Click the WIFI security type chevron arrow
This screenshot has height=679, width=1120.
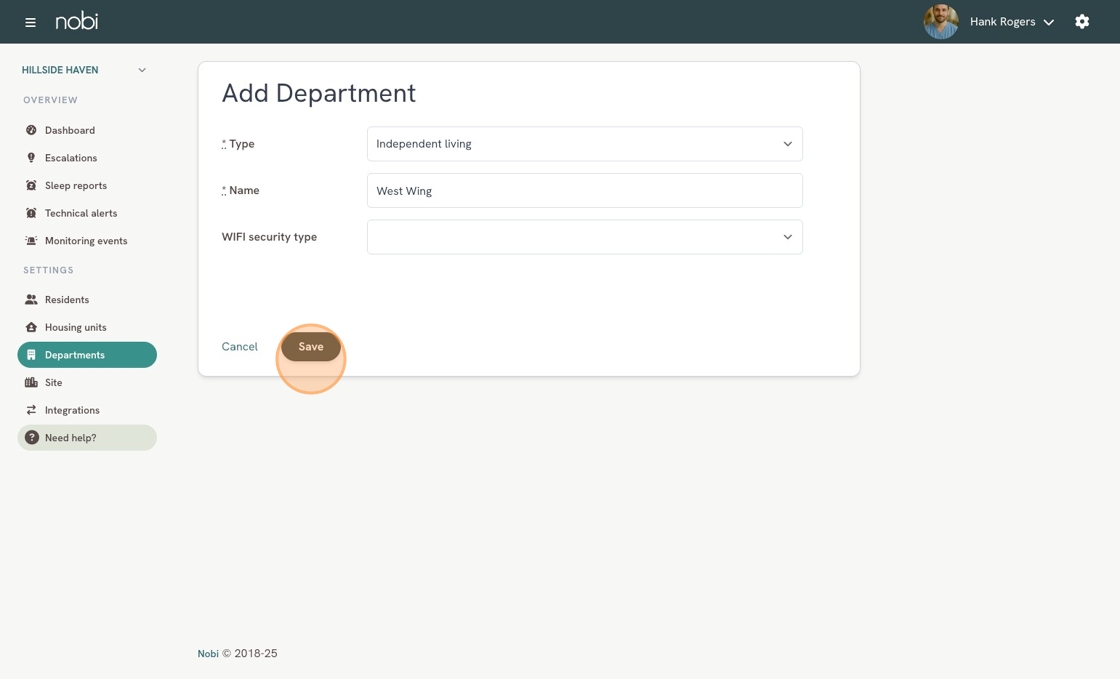(x=787, y=237)
